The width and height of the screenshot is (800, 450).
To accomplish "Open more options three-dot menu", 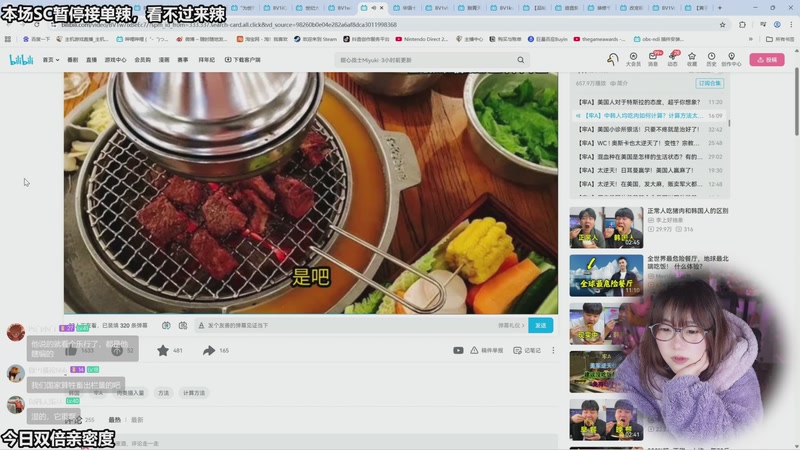I will pyautogui.click(x=553, y=351).
